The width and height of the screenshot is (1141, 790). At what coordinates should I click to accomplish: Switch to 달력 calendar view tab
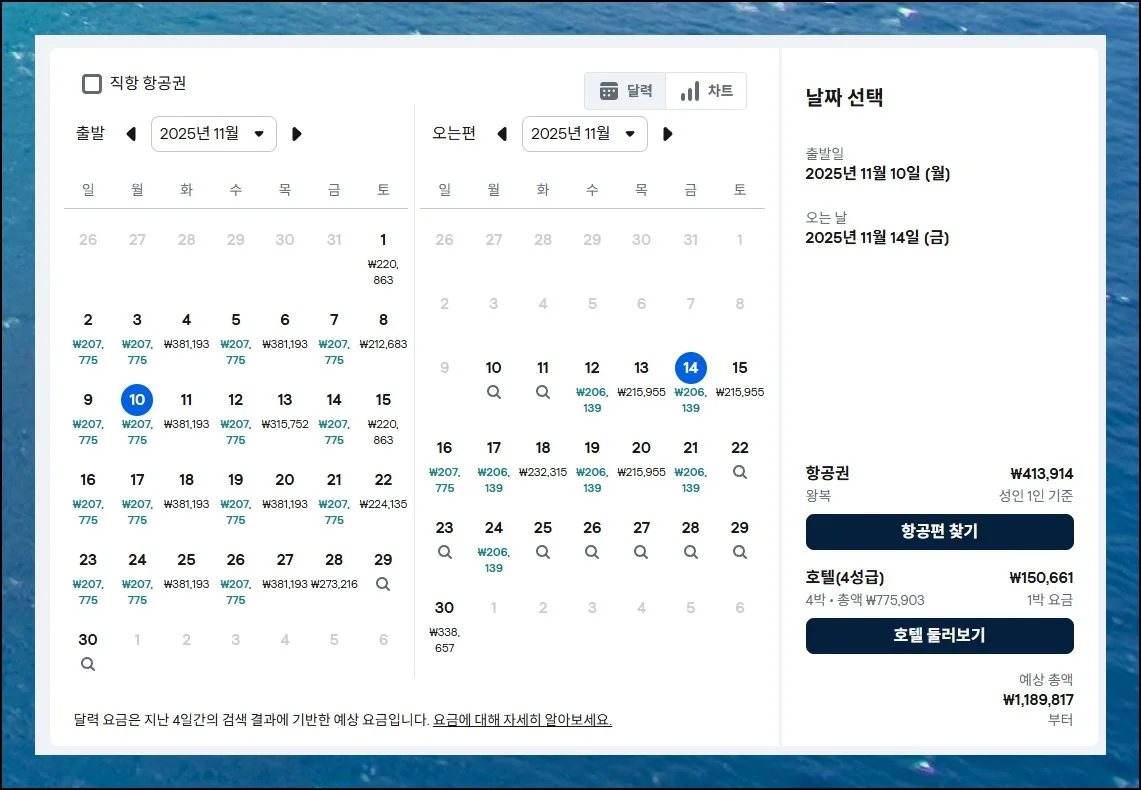point(626,91)
